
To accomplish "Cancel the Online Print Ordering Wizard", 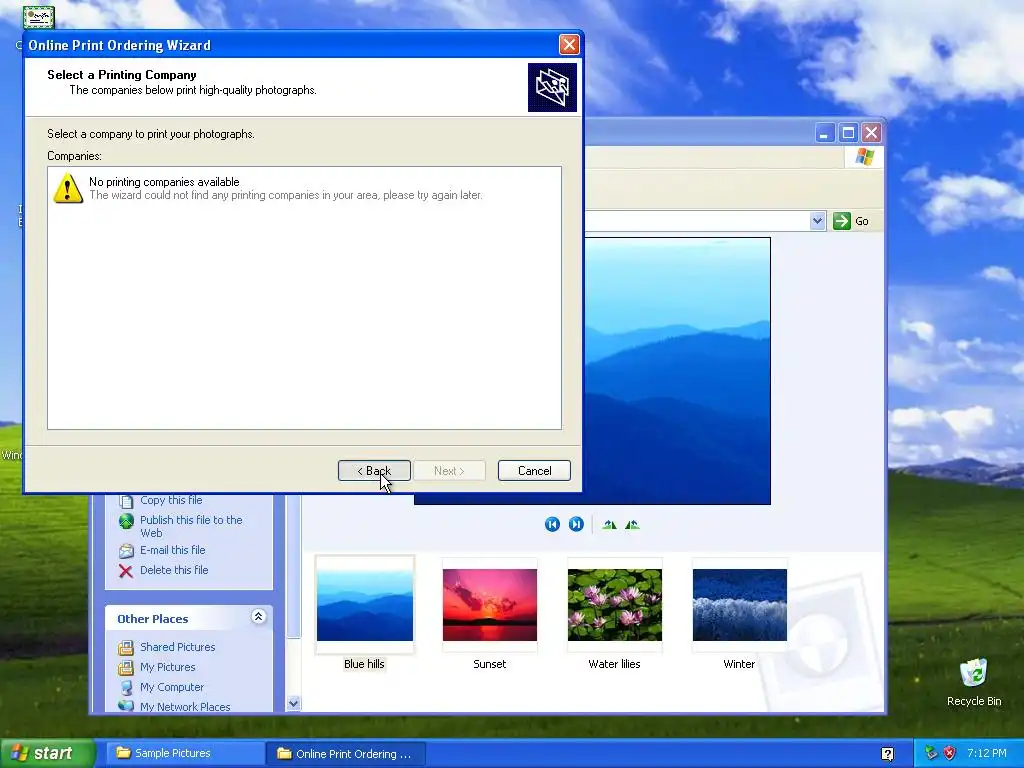I will point(534,471).
